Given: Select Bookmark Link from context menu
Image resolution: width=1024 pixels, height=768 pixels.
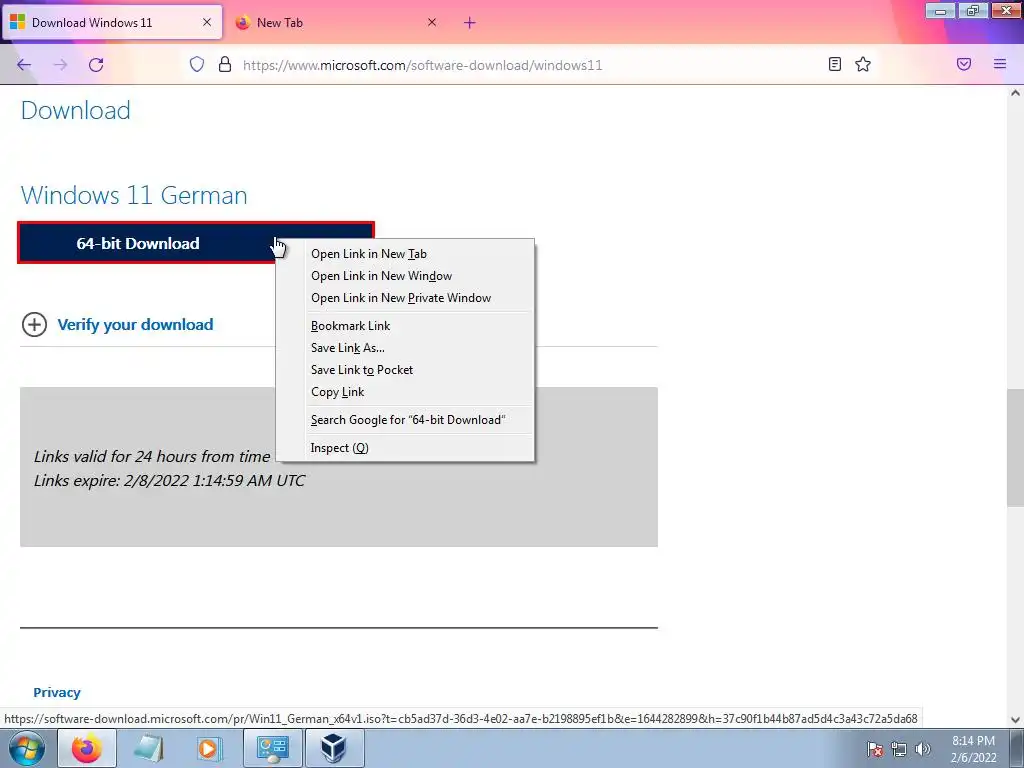Looking at the screenshot, I should (x=351, y=326).
